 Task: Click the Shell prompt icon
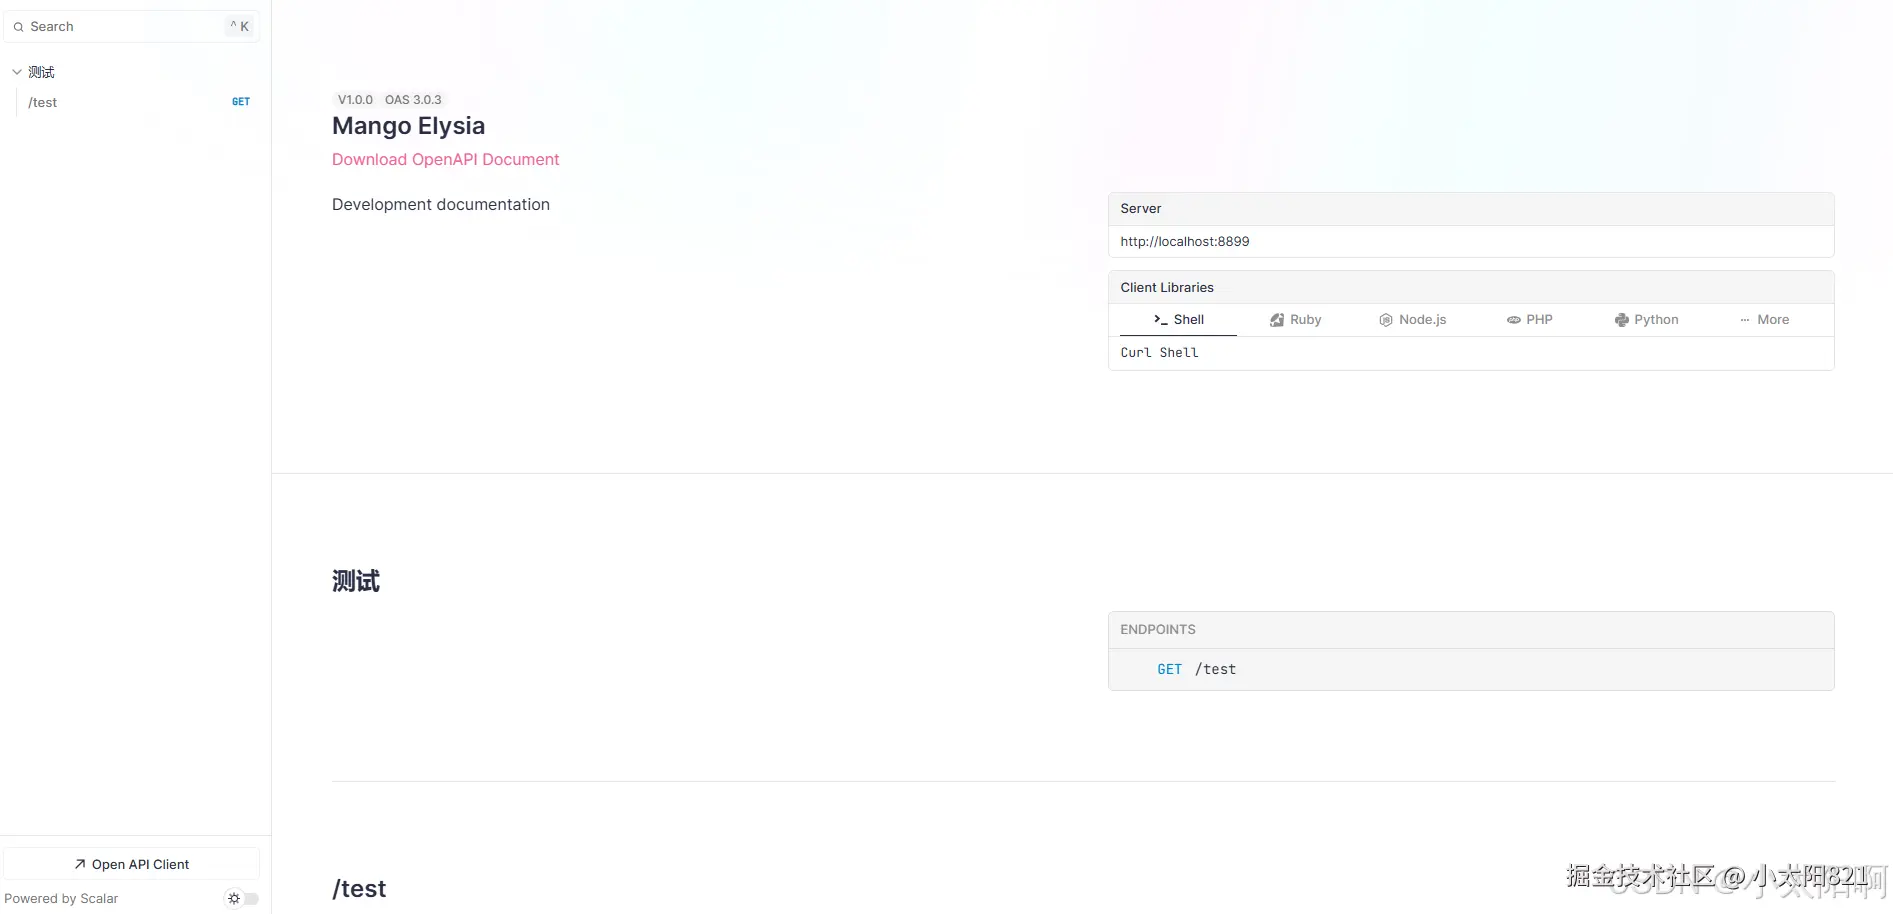pyautogui.click(x=1161, y=320)
